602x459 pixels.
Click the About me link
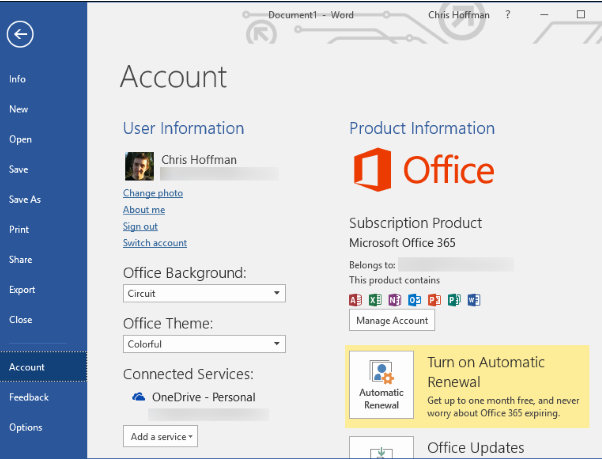coord(144,210)
